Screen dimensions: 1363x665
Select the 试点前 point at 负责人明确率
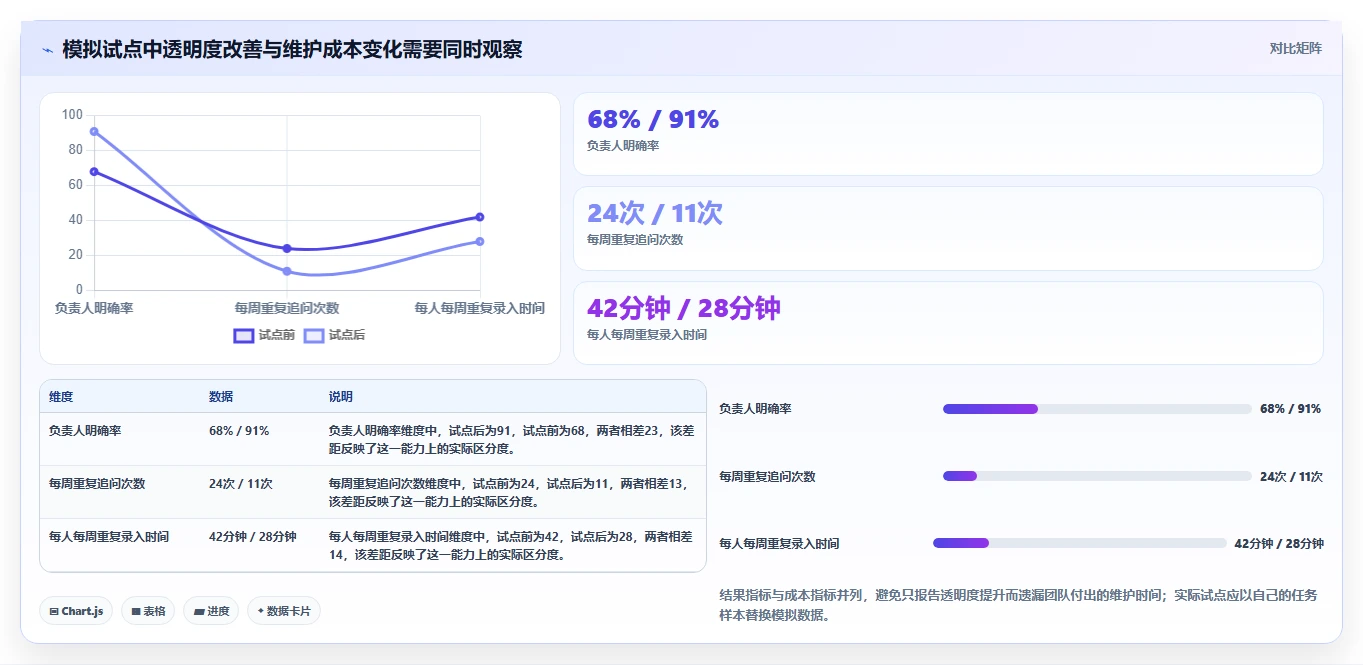[94, 172]
